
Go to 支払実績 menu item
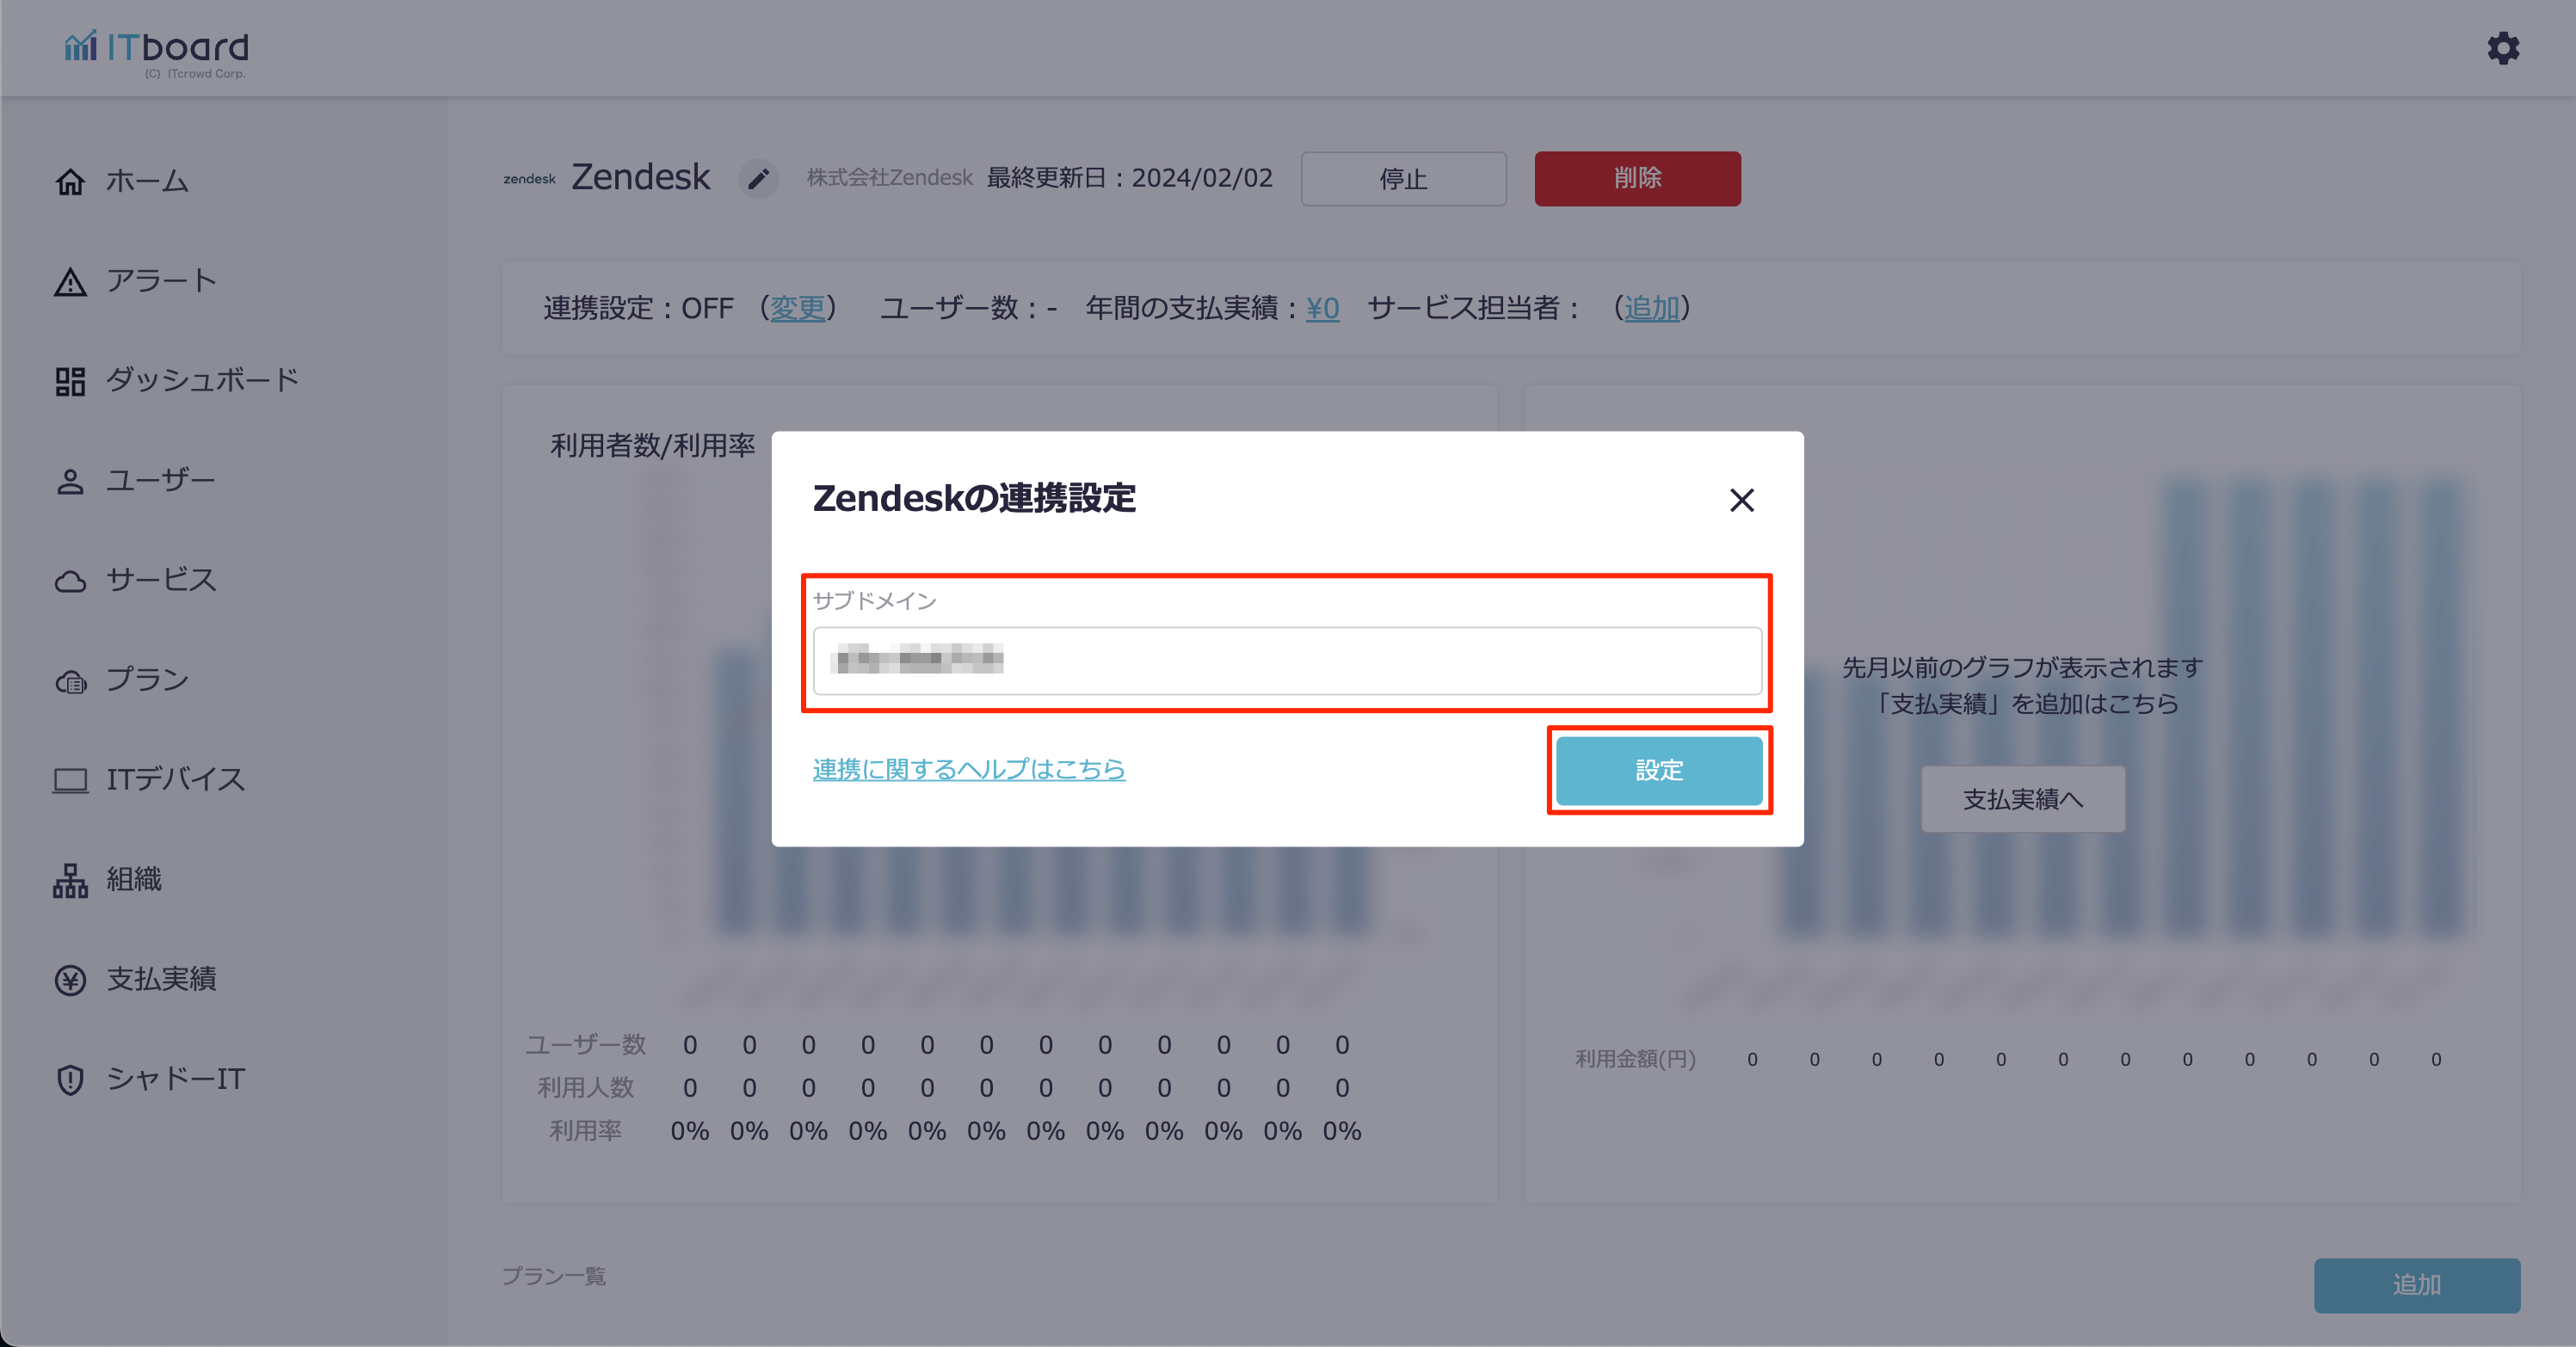[x=160, y=979]
